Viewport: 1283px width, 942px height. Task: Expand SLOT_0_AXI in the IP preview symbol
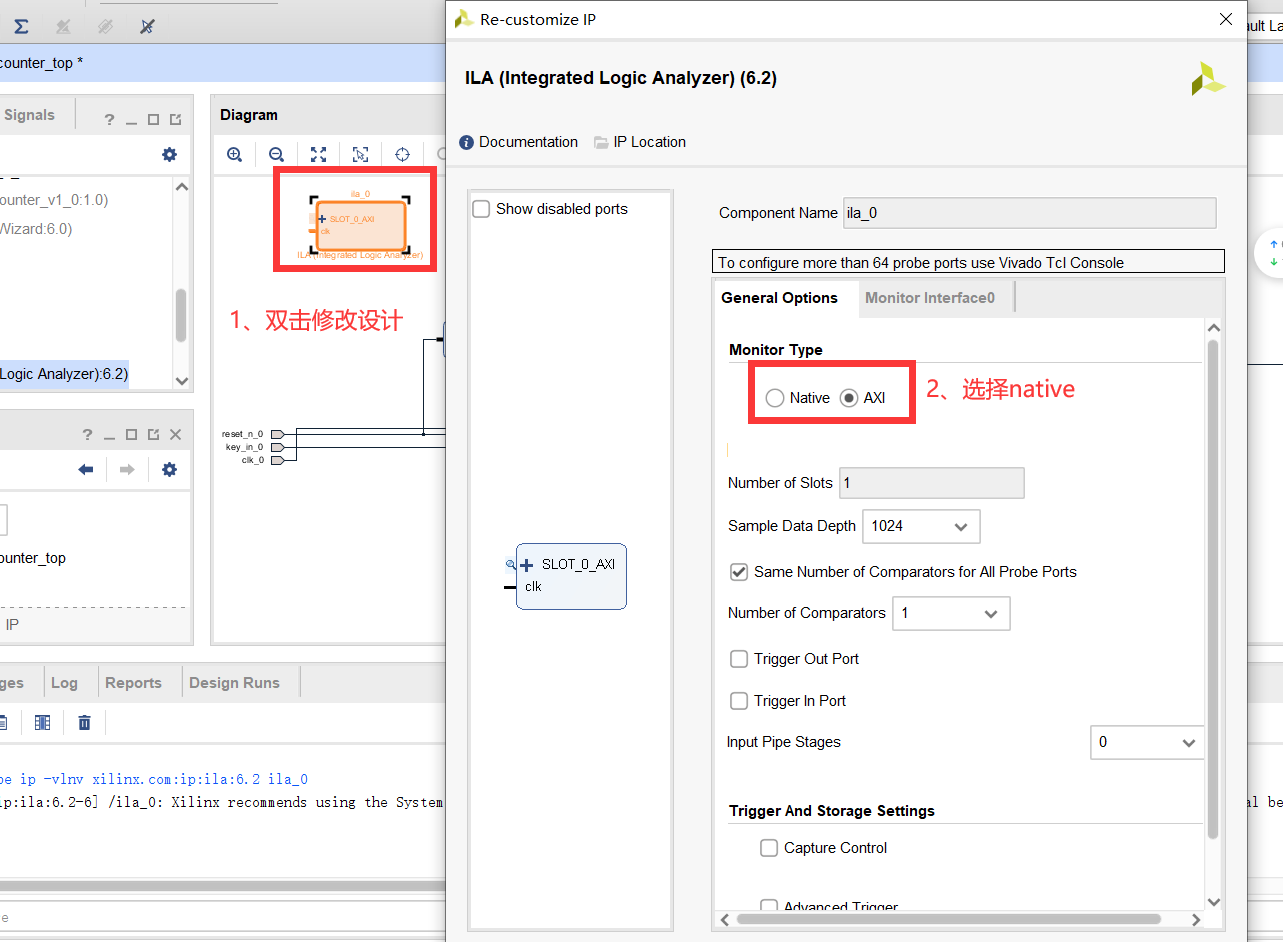click(x=527, y=565)
